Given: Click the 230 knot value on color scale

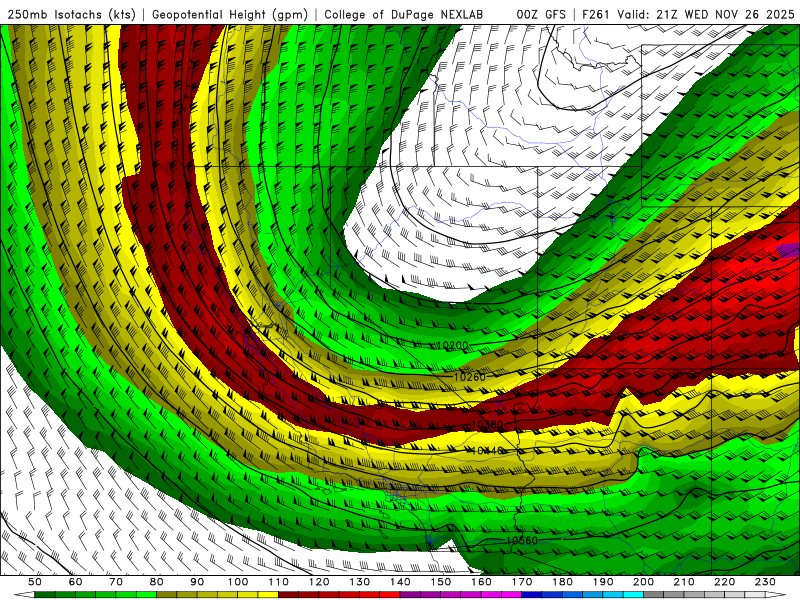Looking at the screenshot, I should pyautogui.click(x=765, y=582).
